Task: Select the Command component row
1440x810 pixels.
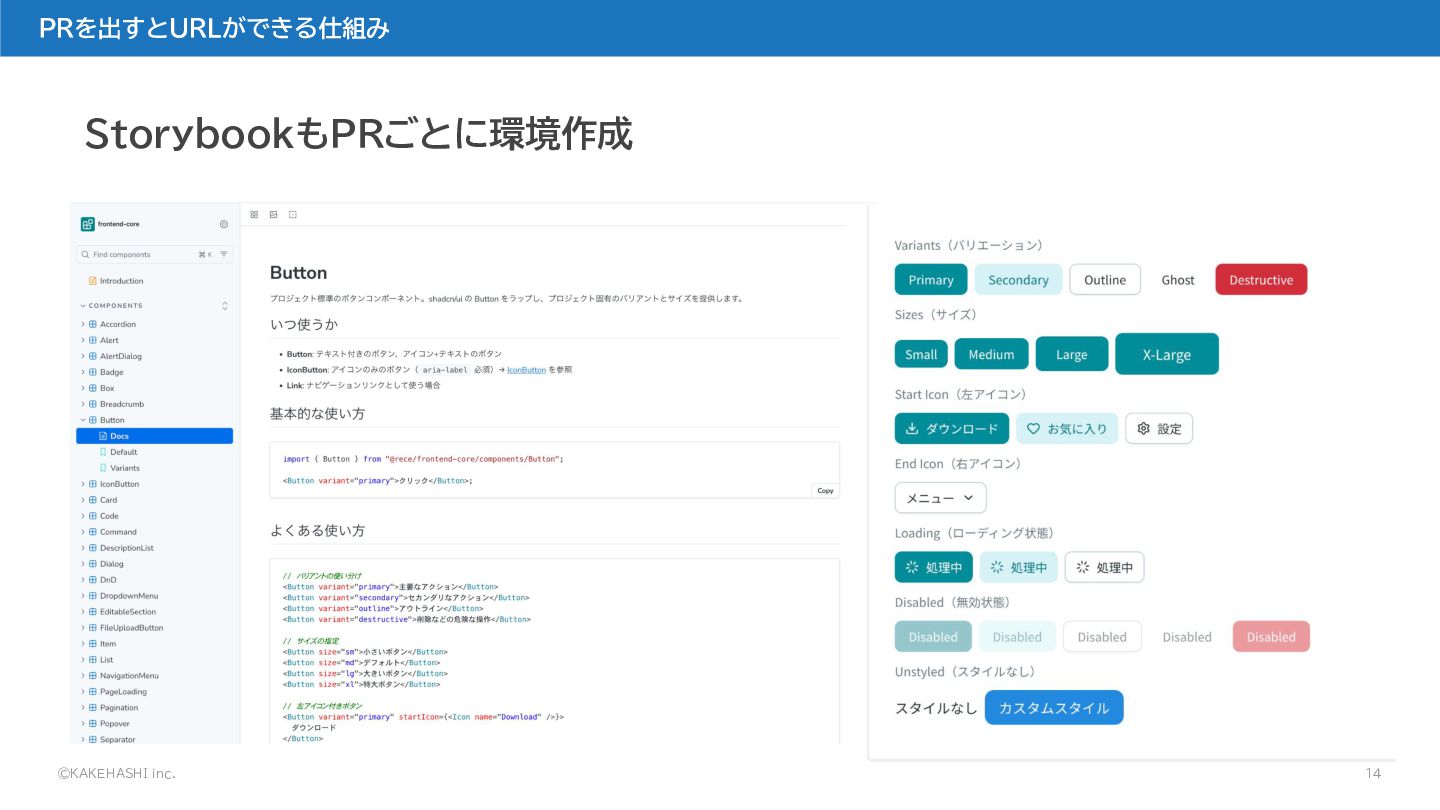Action: click(x=154, y=532)
